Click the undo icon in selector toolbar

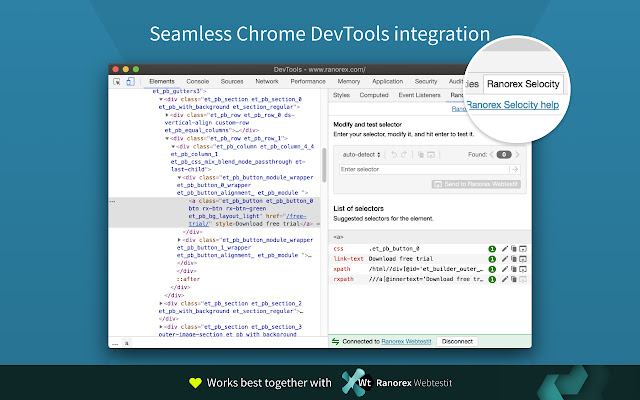(394, 155)
